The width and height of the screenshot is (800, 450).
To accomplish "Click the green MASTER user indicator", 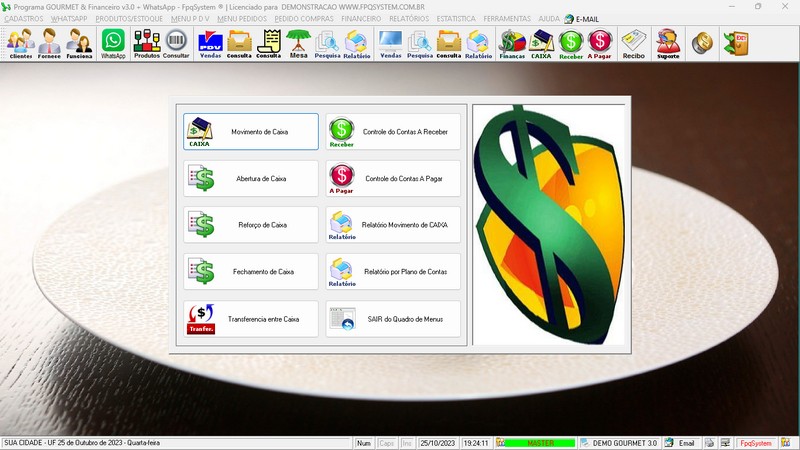I will click(540, 443).
